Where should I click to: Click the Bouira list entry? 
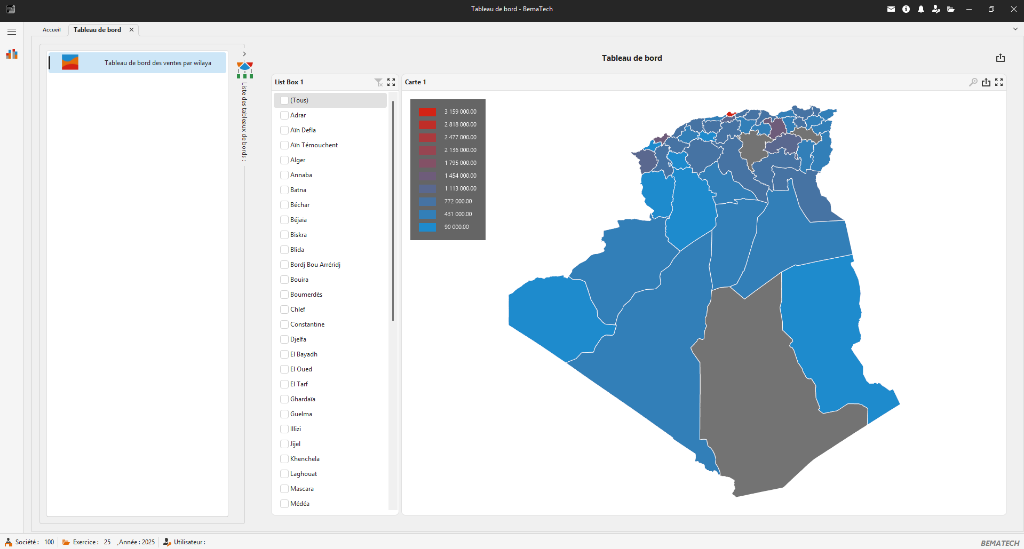(x=299, y=279)
